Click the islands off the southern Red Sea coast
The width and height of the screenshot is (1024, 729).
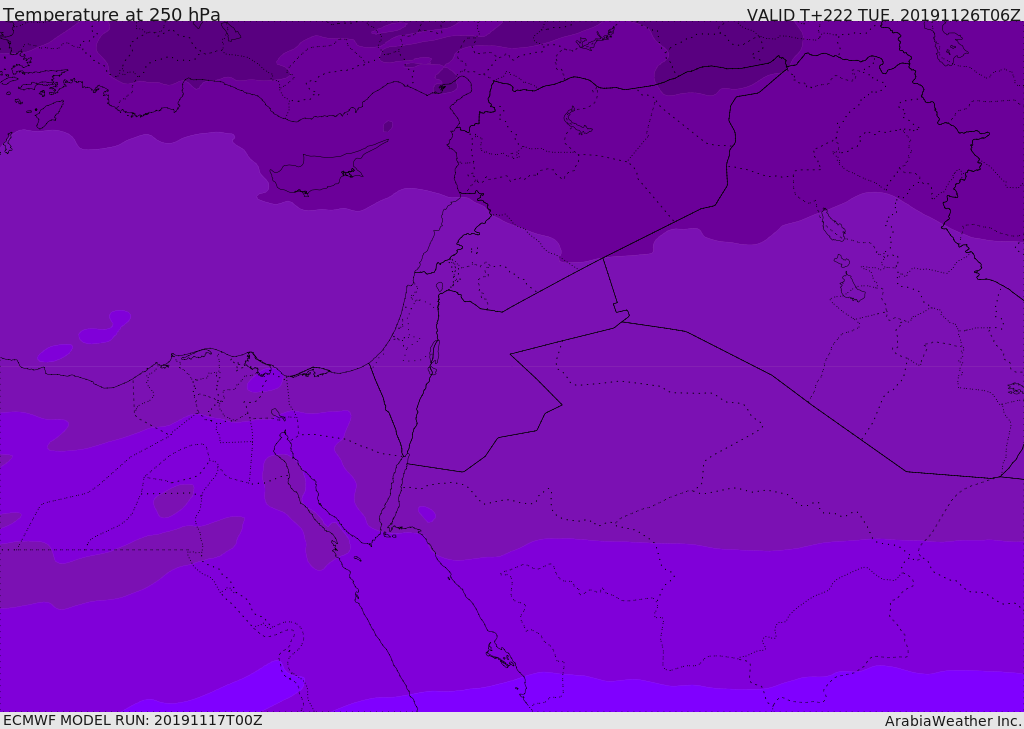coord(500,655)
